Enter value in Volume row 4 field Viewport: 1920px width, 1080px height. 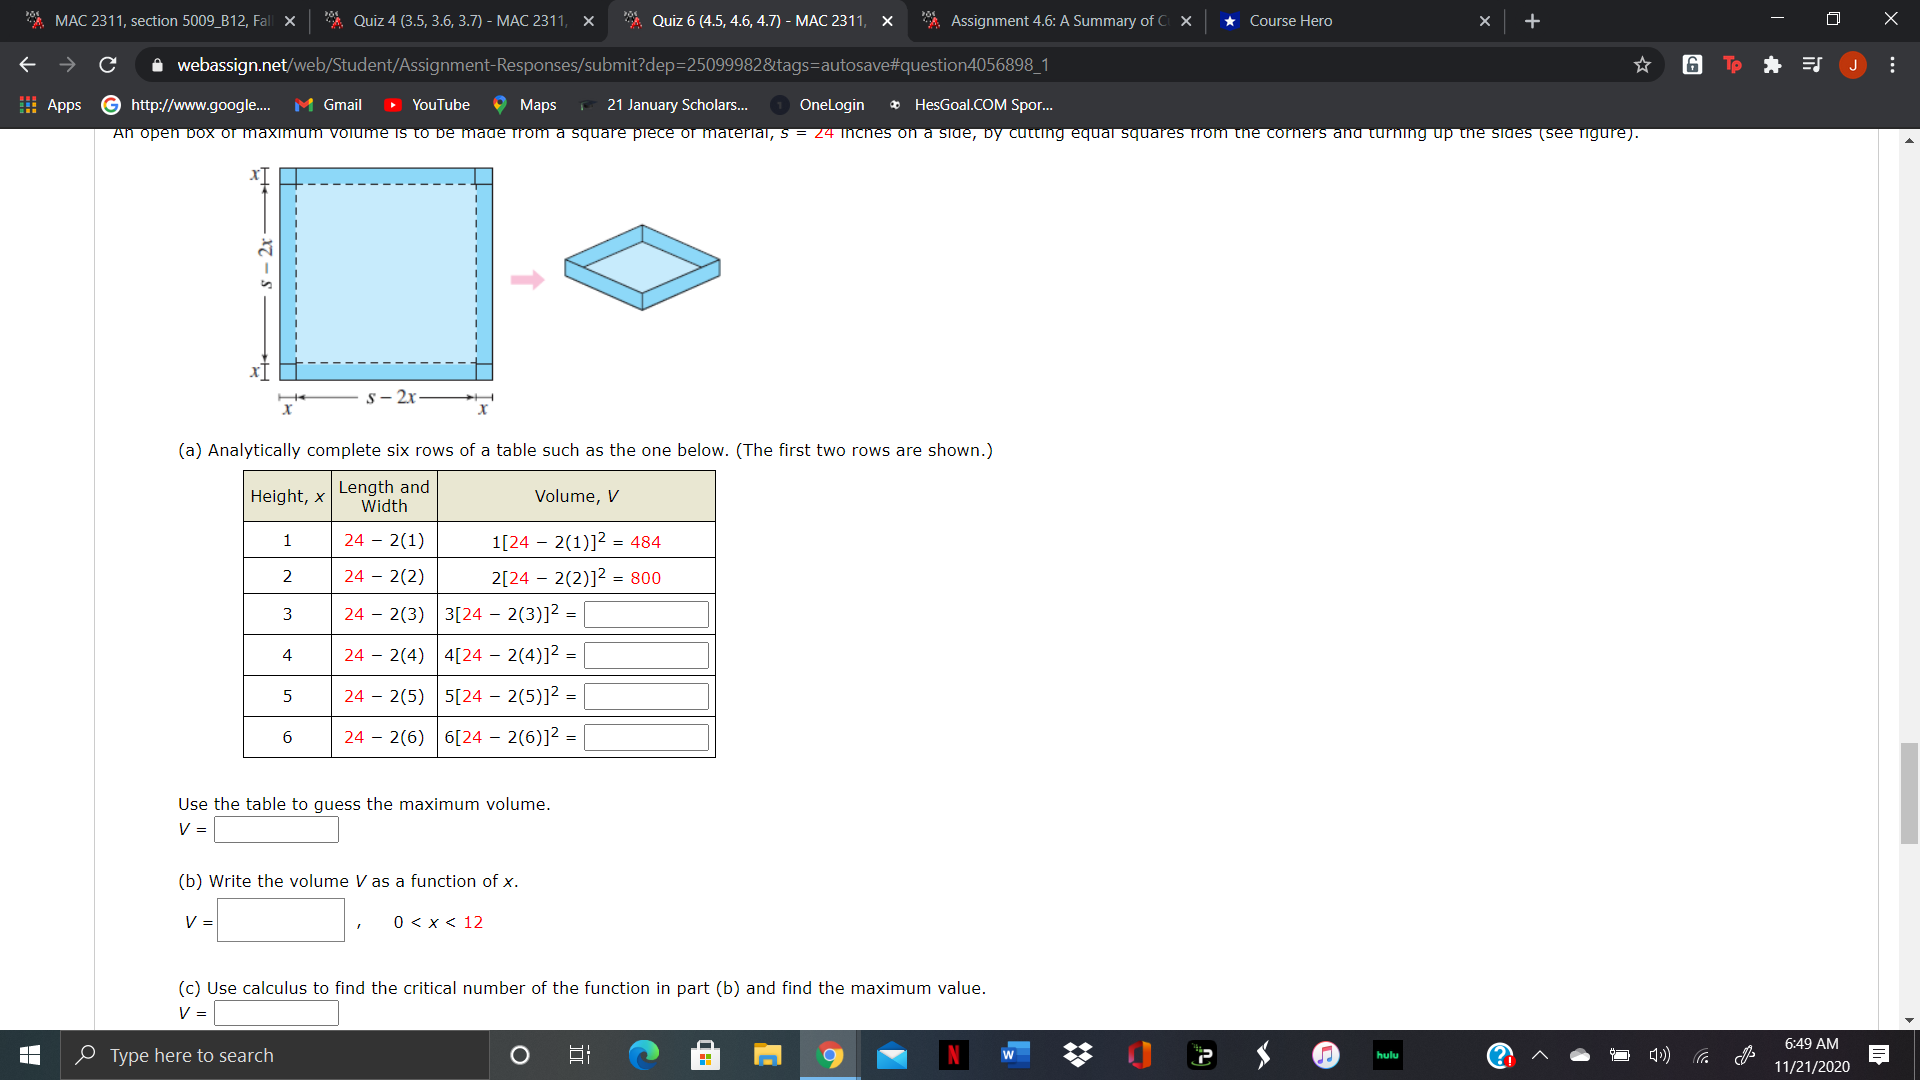(646, 655)
